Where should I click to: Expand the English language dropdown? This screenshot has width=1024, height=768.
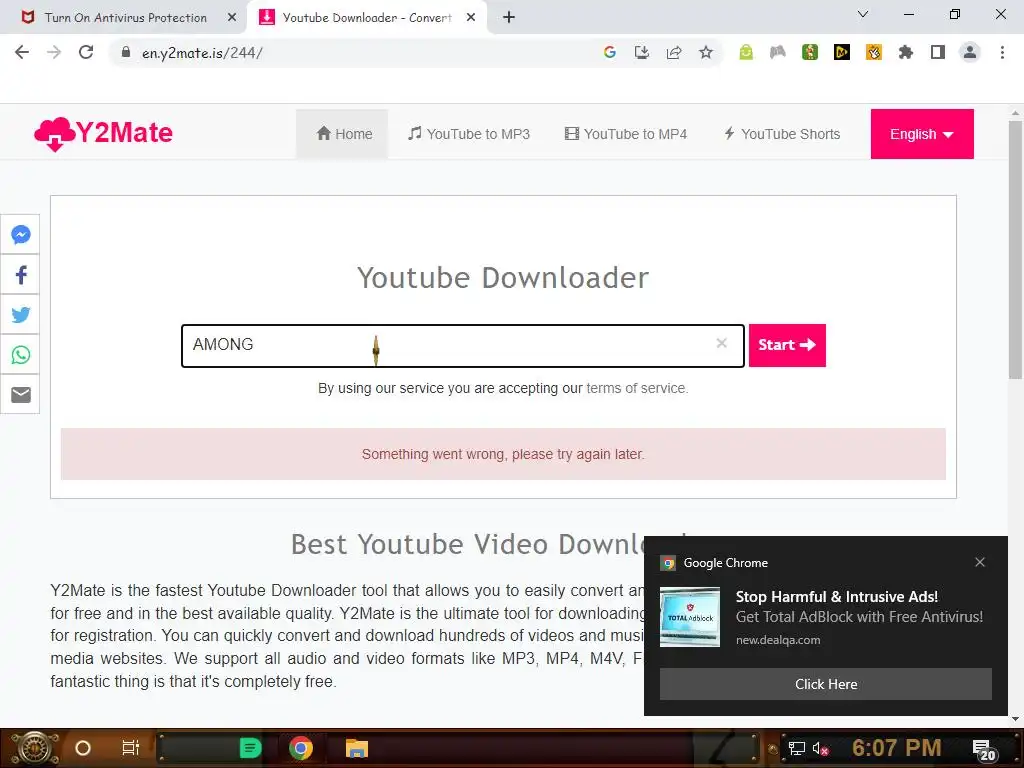pos(921,134)
